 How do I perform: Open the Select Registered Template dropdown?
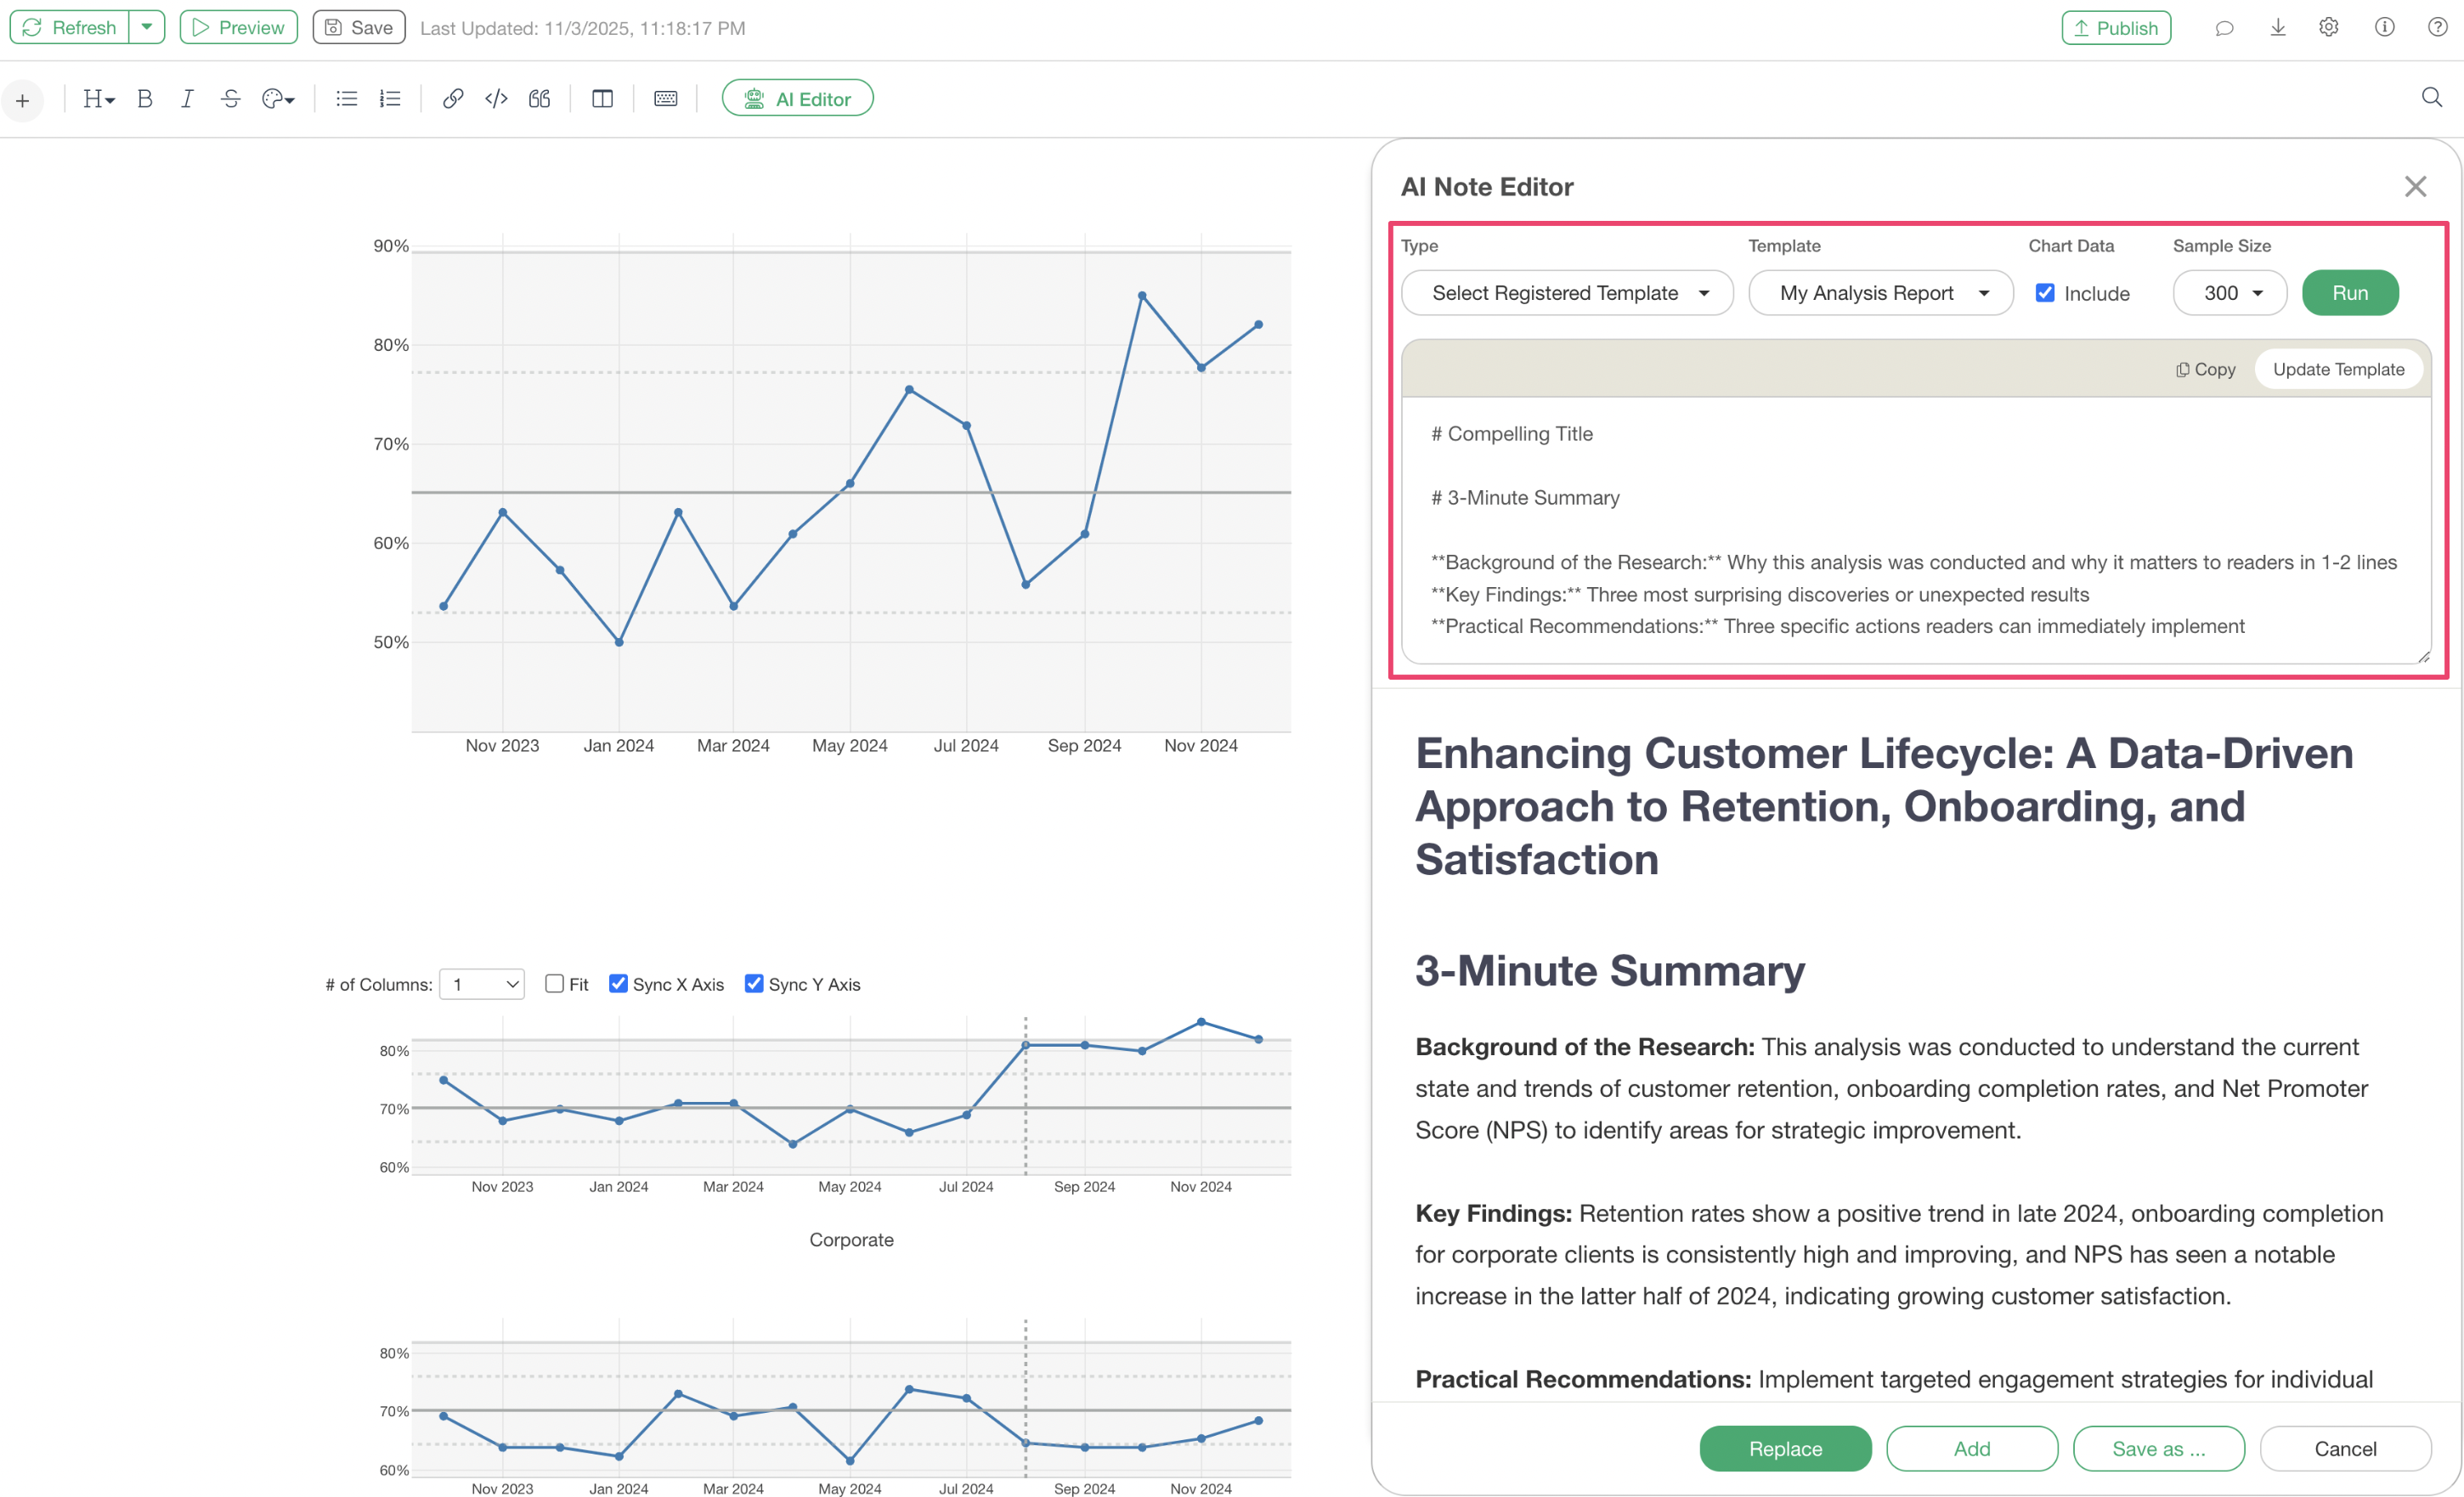[x=1566, y=293]
